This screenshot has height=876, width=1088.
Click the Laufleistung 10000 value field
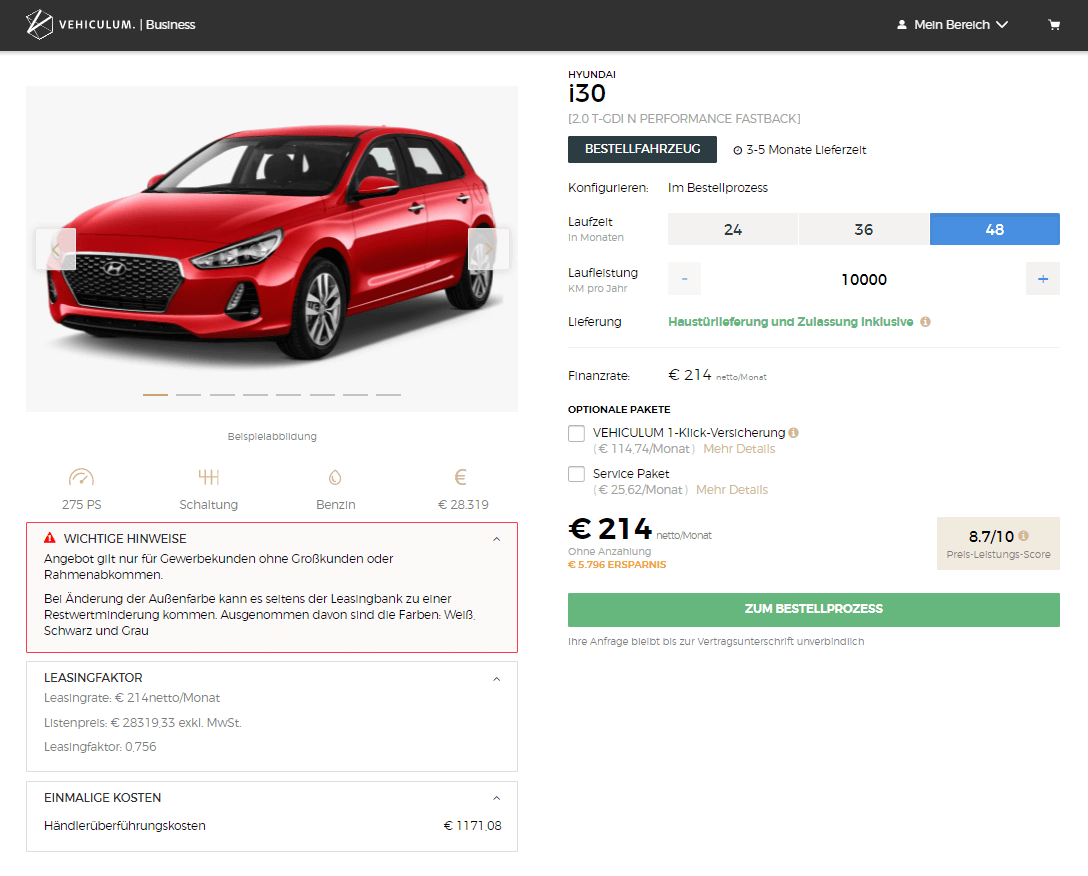864,279
